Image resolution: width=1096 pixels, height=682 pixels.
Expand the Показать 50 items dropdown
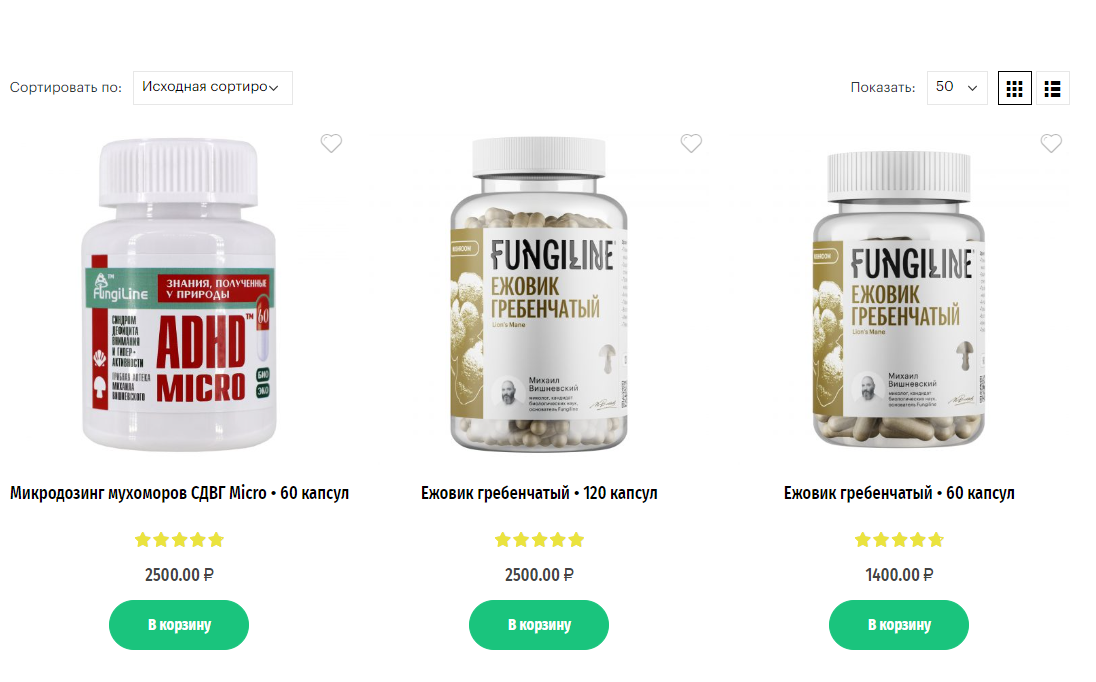957,88
